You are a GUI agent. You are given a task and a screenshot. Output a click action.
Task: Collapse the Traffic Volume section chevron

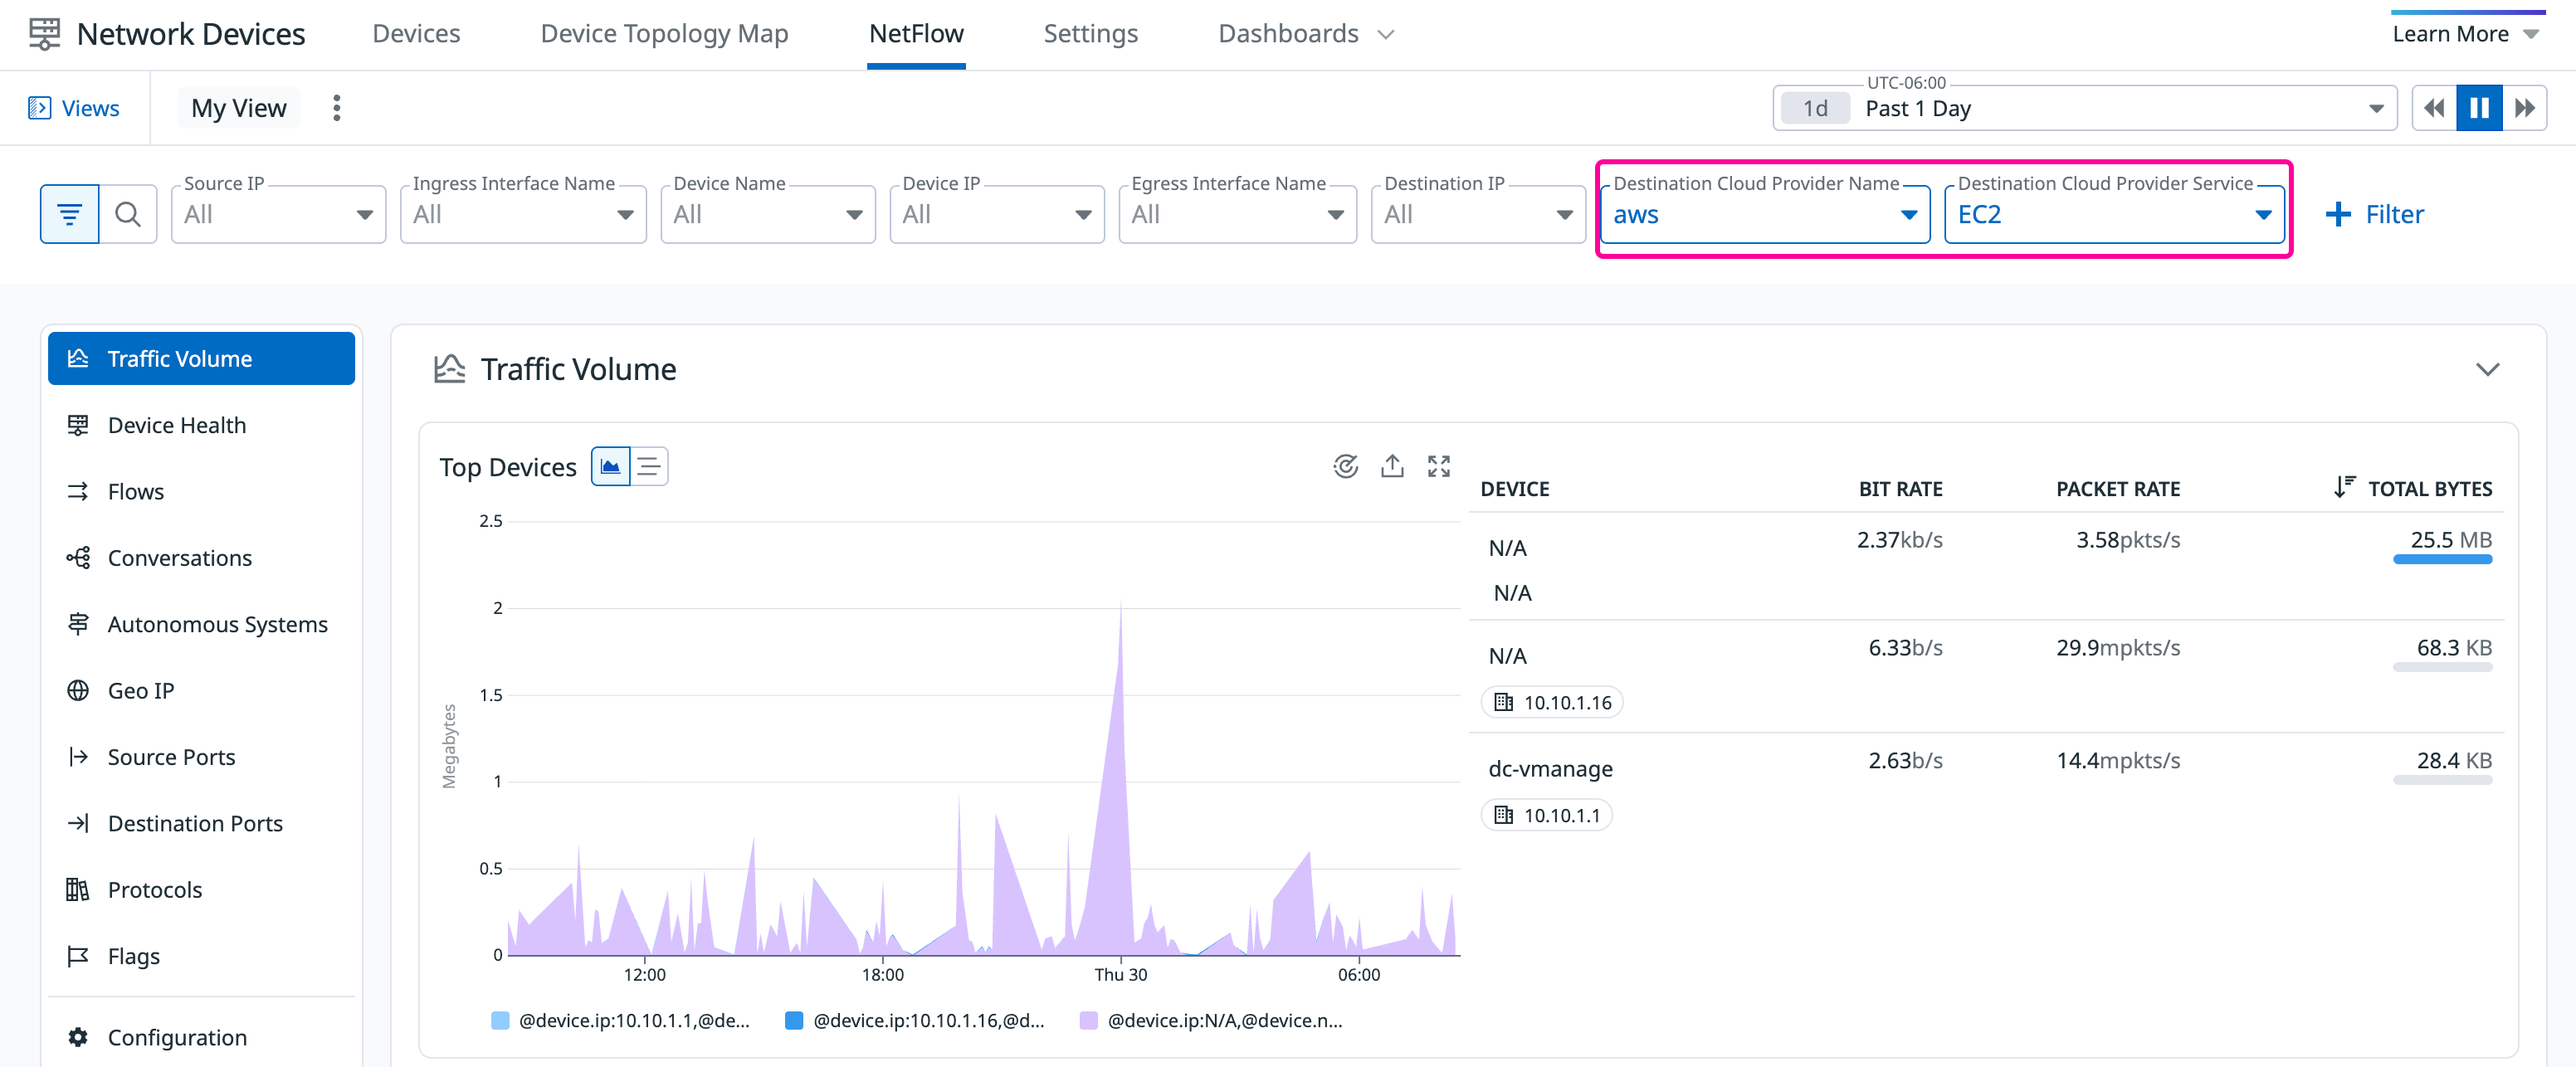tap(2487, 369)
